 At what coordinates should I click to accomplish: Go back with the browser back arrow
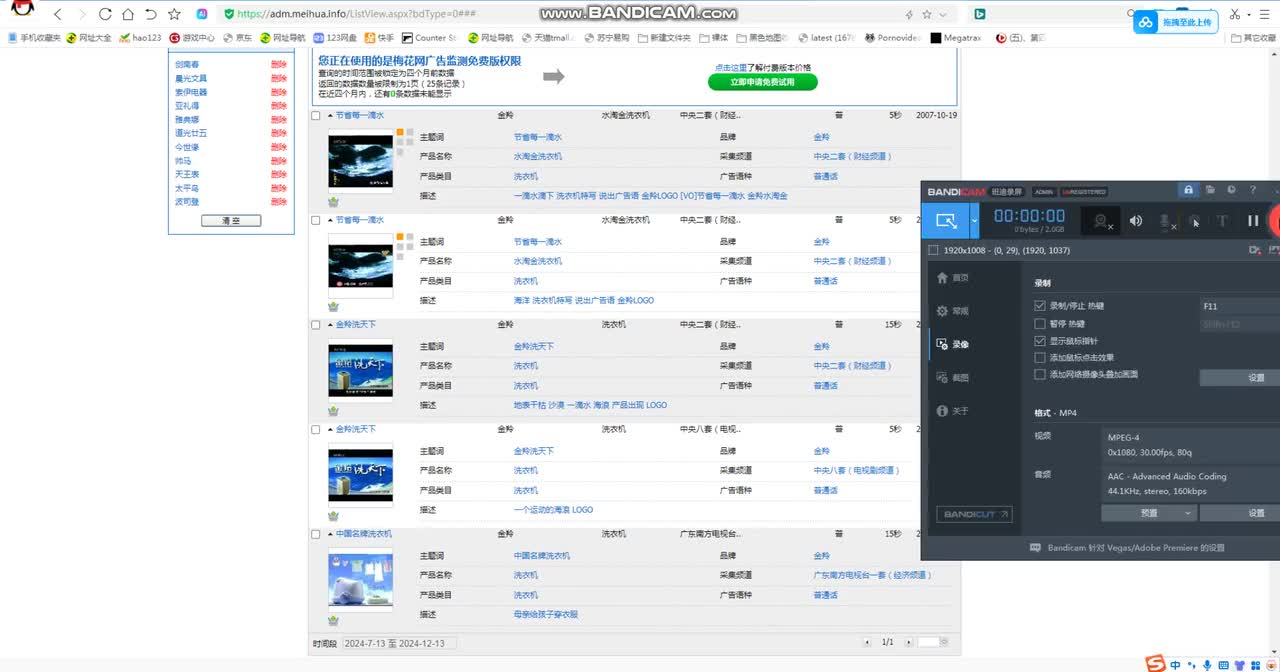click(x=57, y=15)
